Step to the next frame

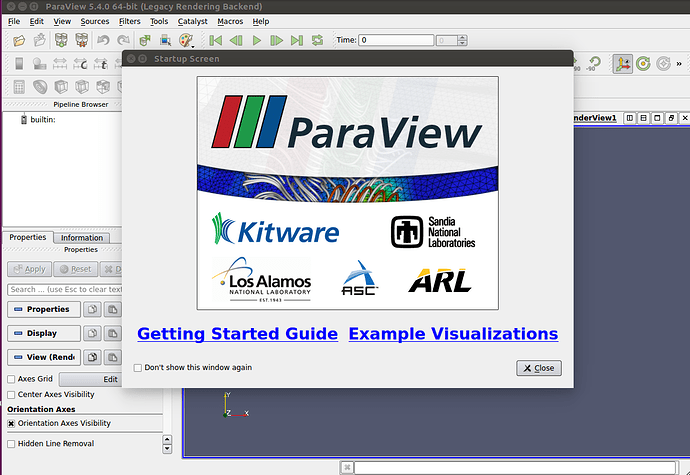[x=276, y=41]
